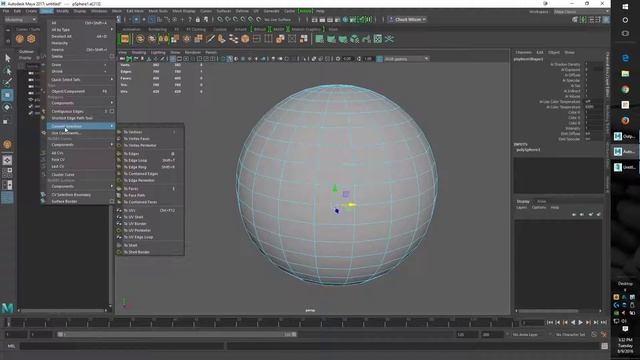This screenshot has height=360, width=640.
Task: Click the time slider current frame marker
Action: click(8, 322)
